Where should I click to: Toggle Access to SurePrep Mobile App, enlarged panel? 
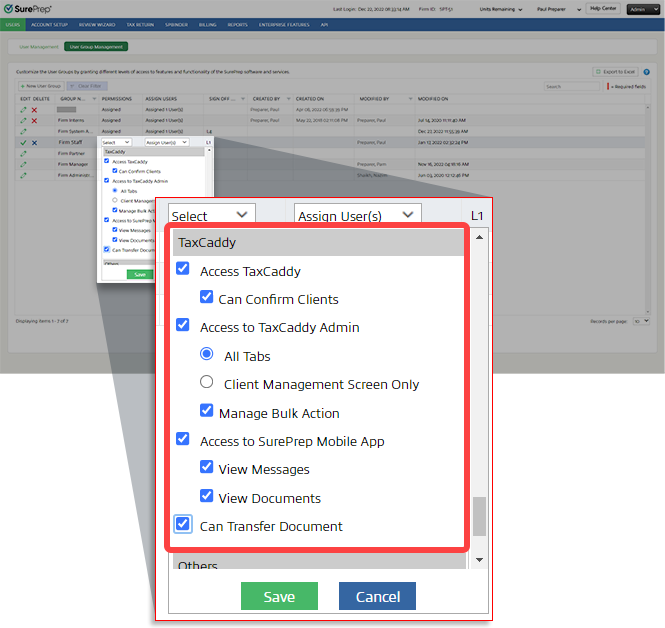pos(183,439)
